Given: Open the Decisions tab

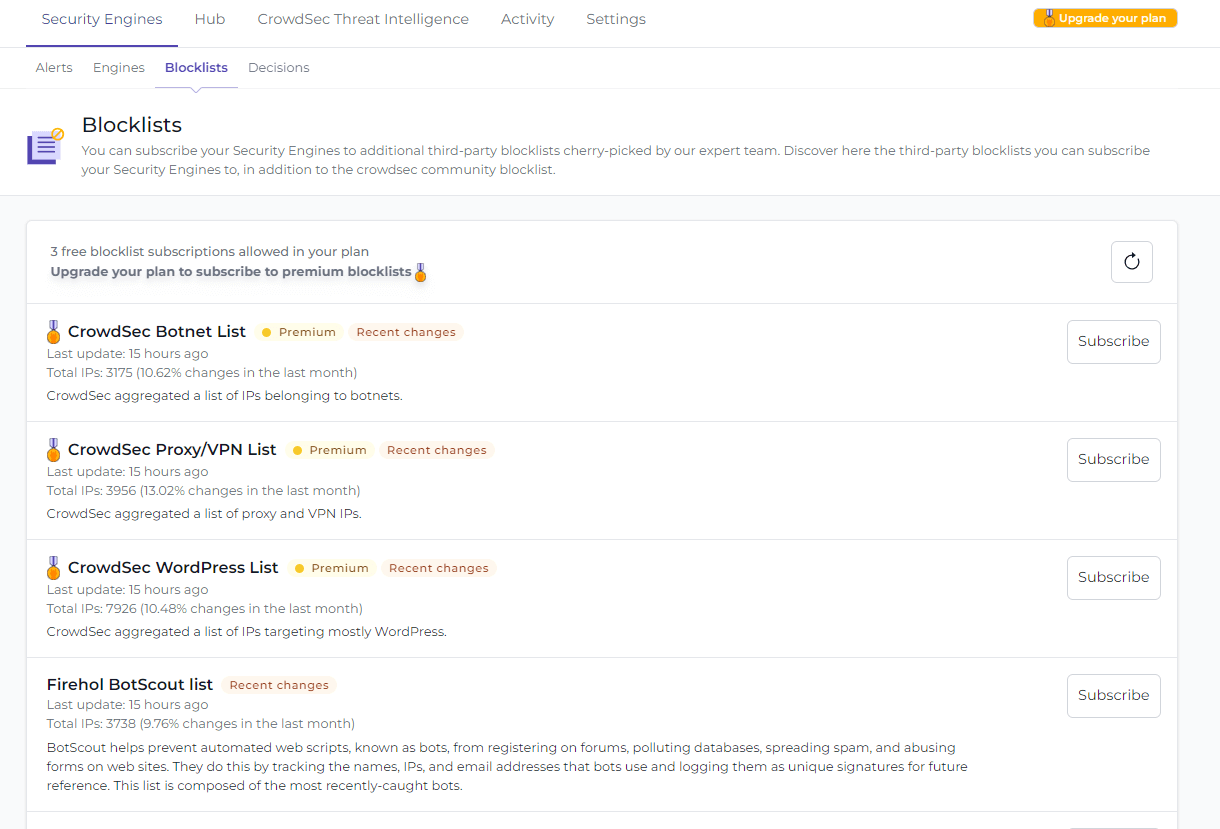Looking at the screenshot, I should click(x=278, y=67).
